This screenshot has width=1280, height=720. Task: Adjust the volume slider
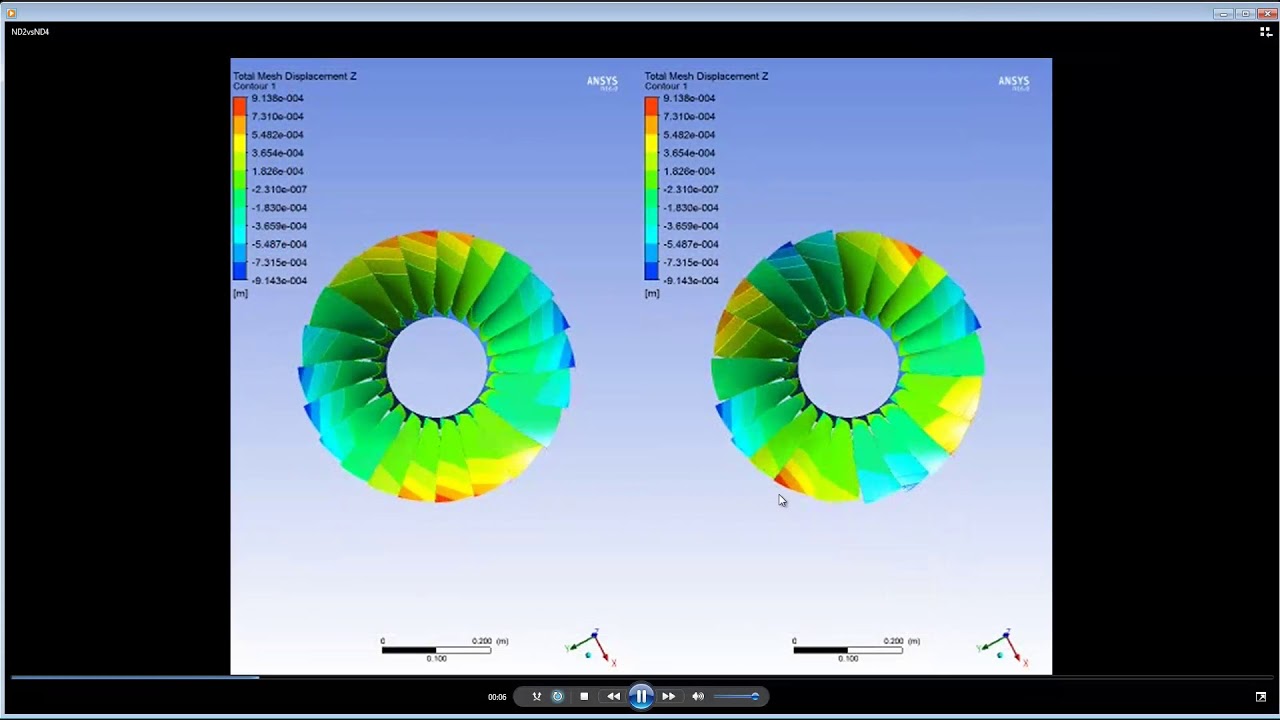click(737, 696)
